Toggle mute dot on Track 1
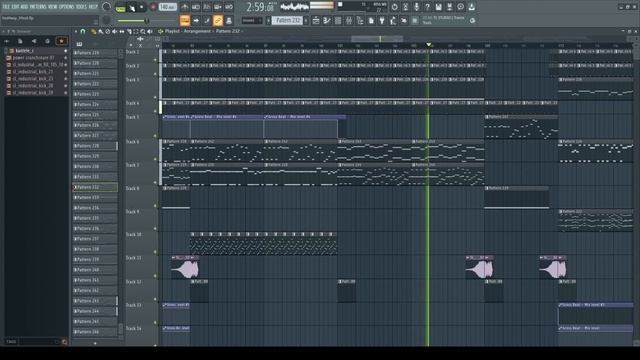 pos(155,60)
